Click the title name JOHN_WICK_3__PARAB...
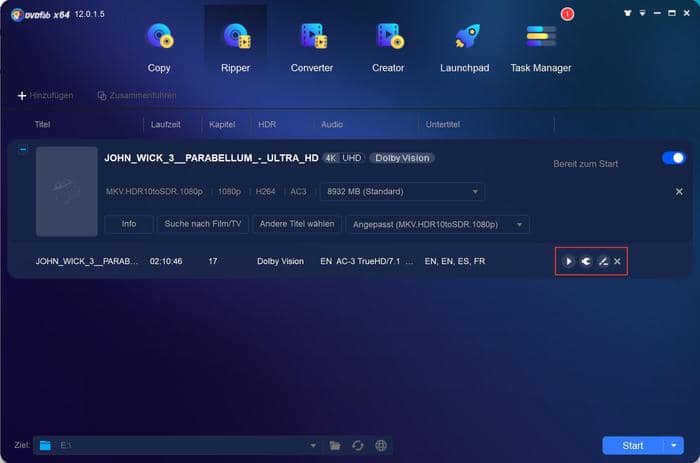Screen dimensions: 700x463 pyautogui.click(x=87, y=261)
